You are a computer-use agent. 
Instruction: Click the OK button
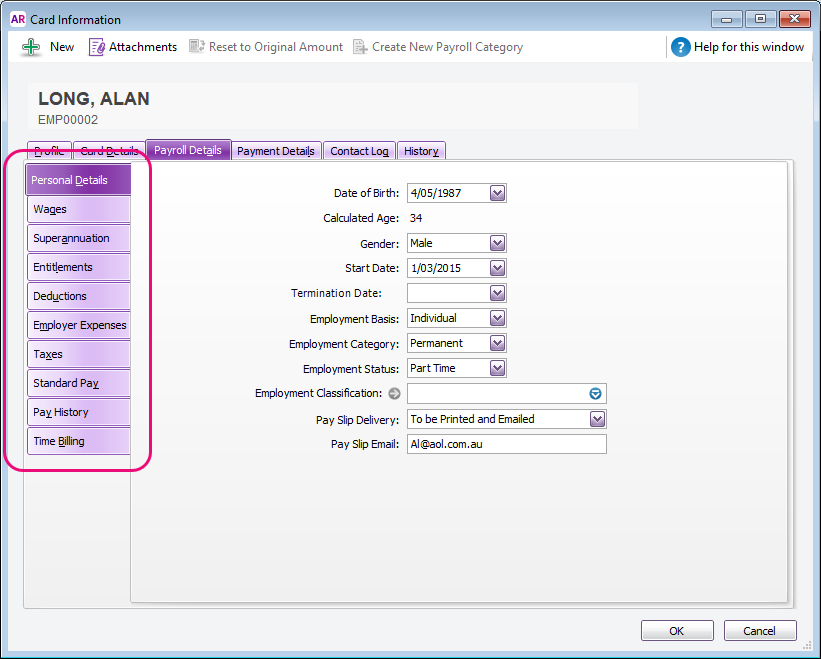[x=677, y=630]
